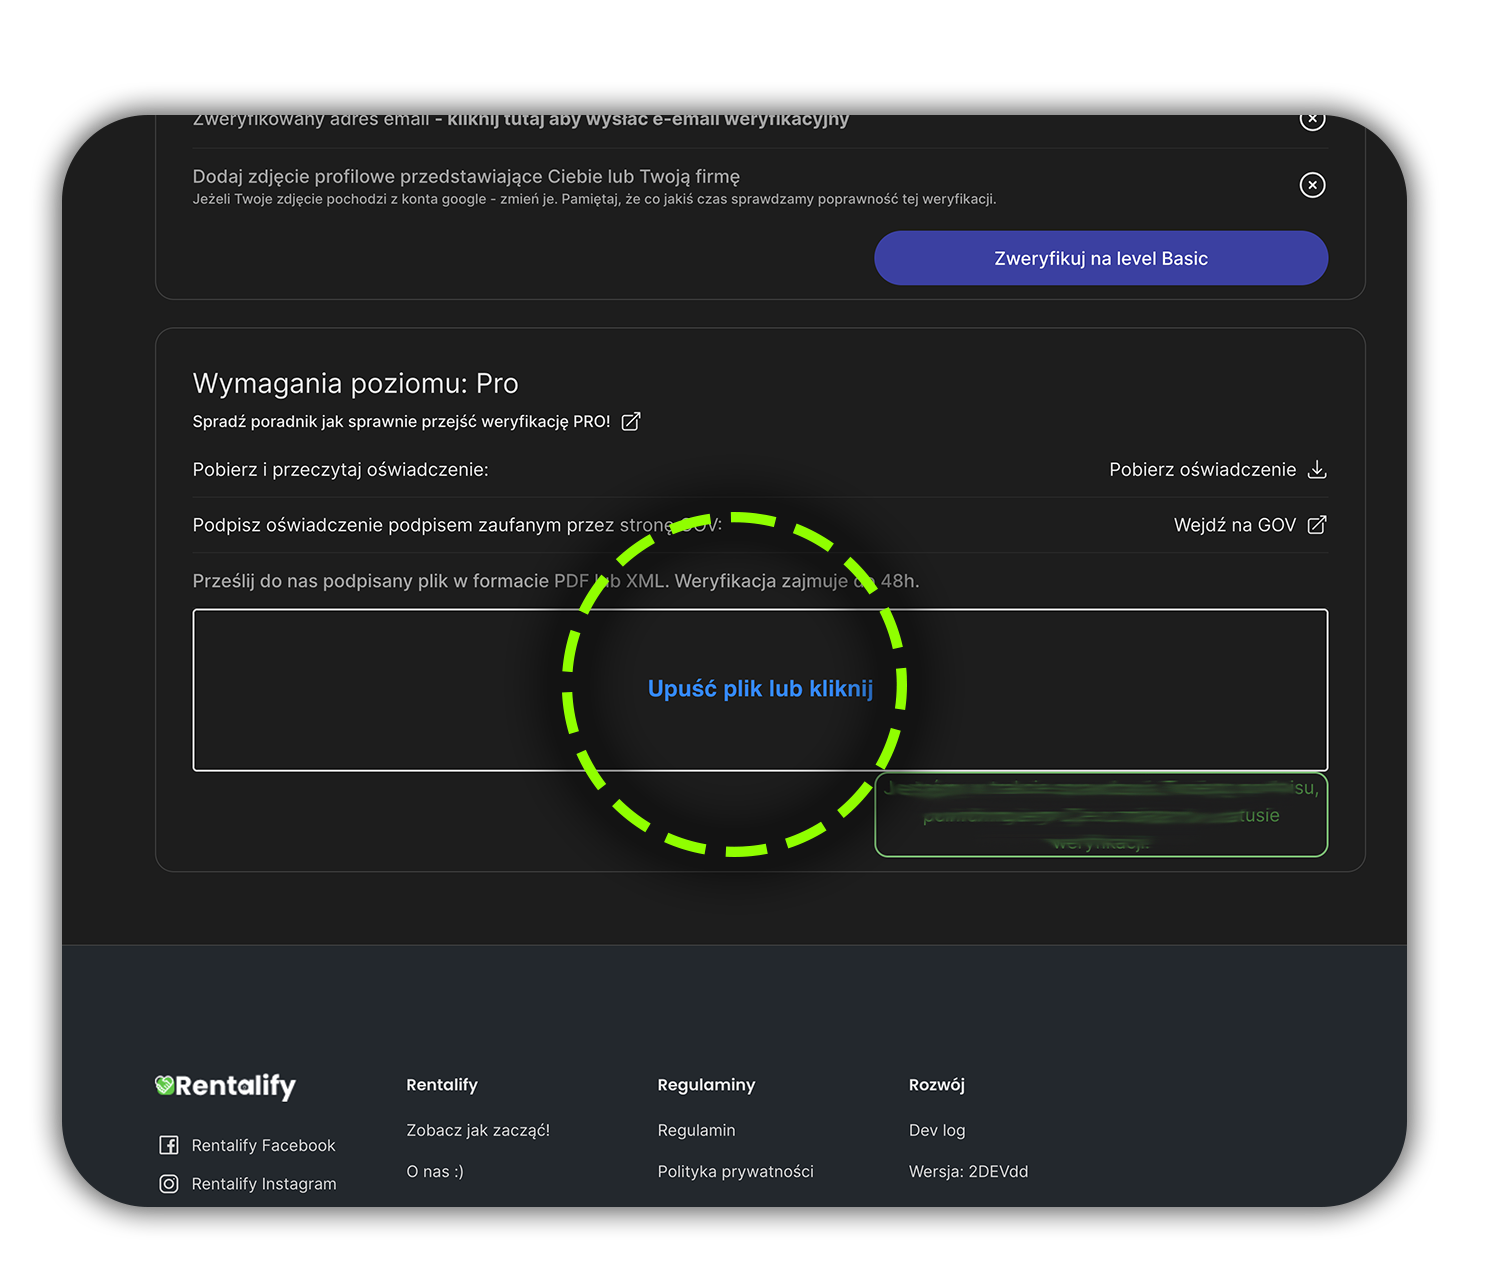Click the Upuść plik lub kliknij upload area

pos(760,689)
